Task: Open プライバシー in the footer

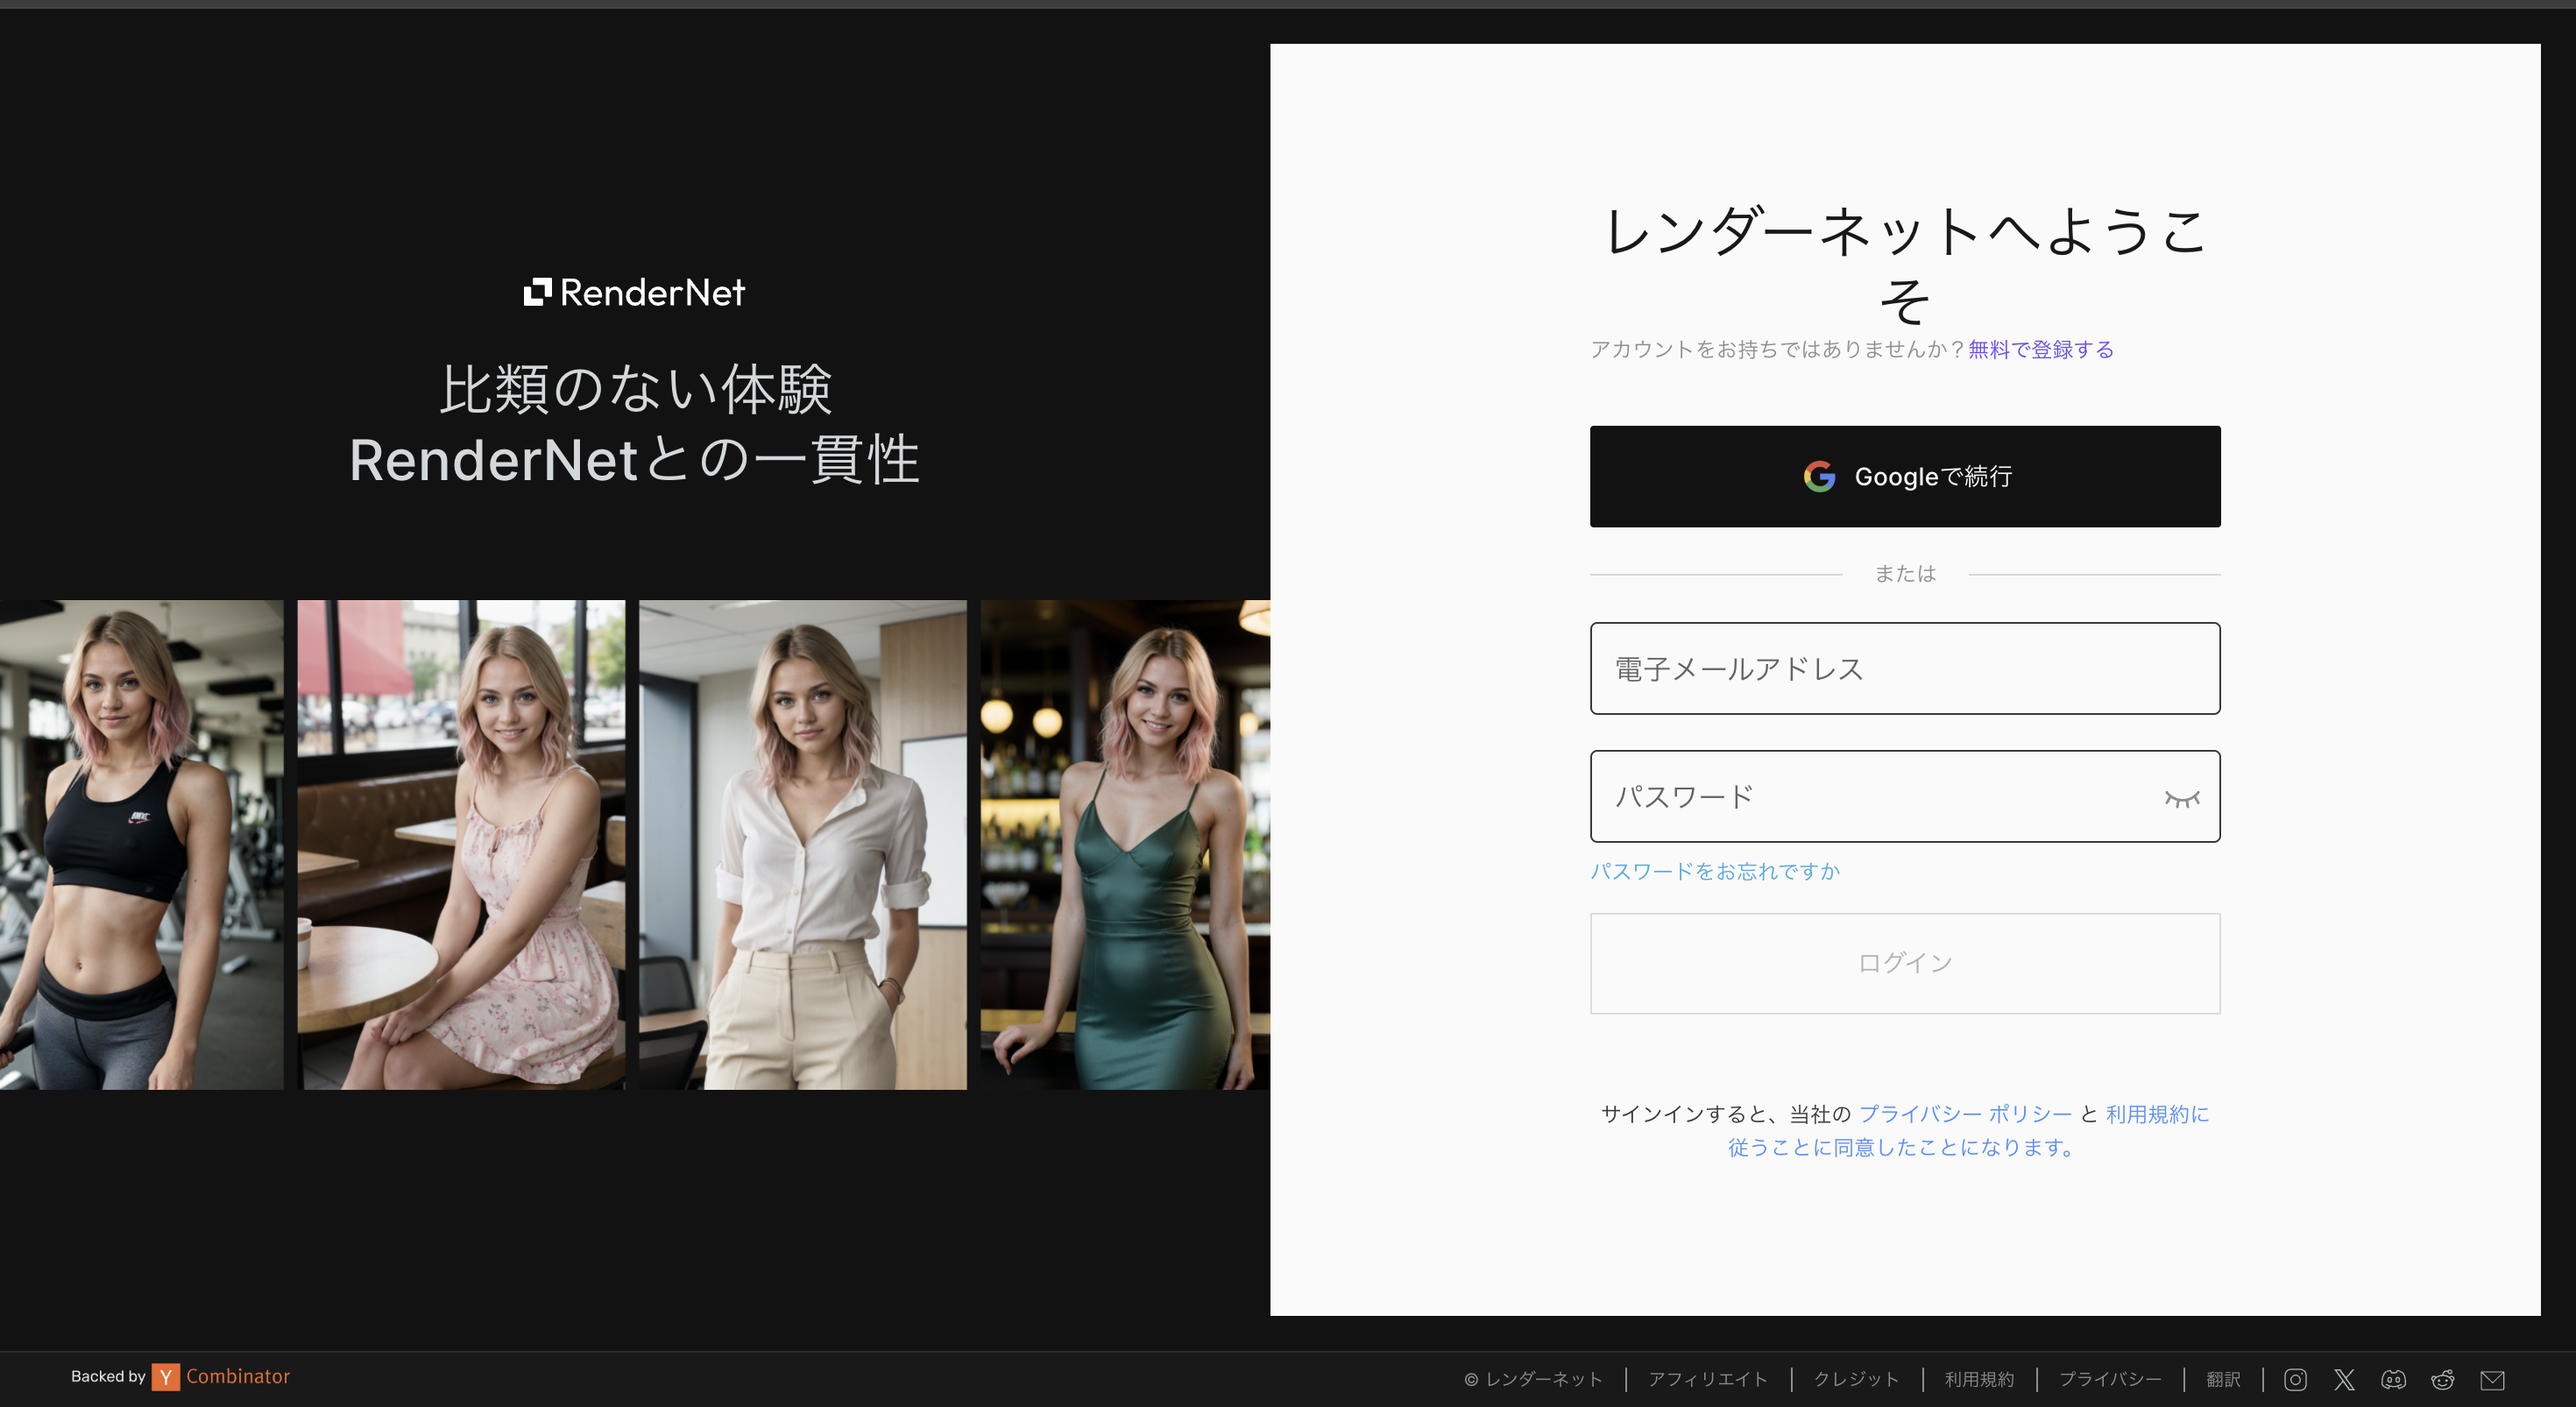Action: 2109,1379
